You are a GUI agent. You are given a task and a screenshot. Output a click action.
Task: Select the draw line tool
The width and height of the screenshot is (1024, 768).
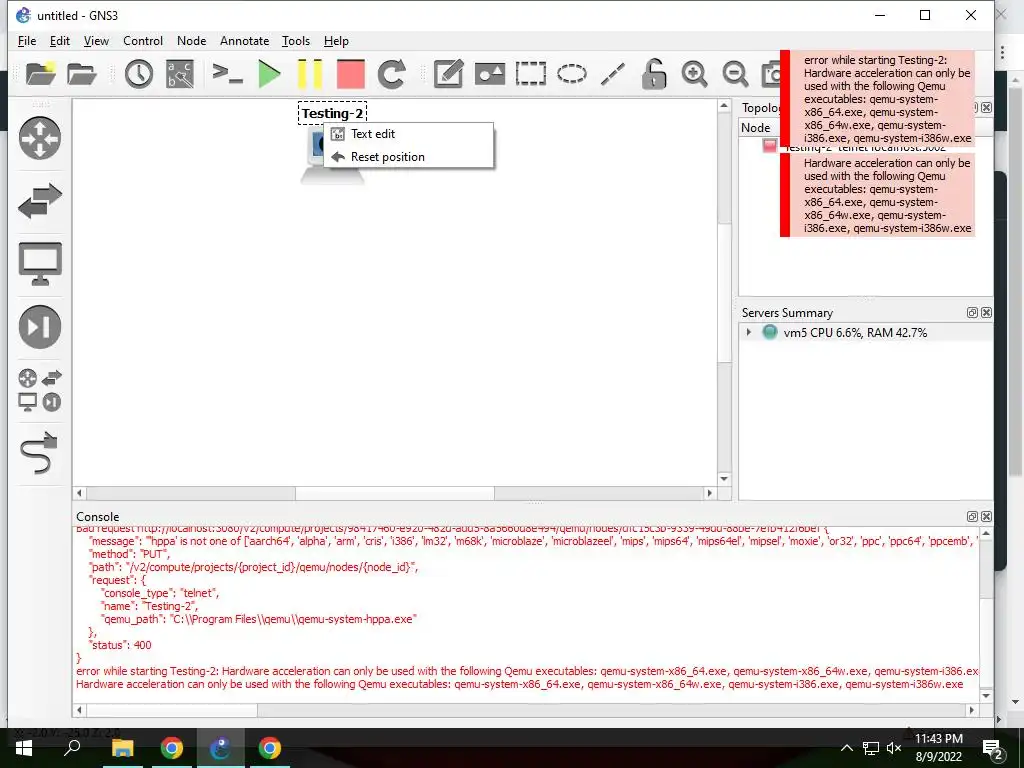coord(613,74)
